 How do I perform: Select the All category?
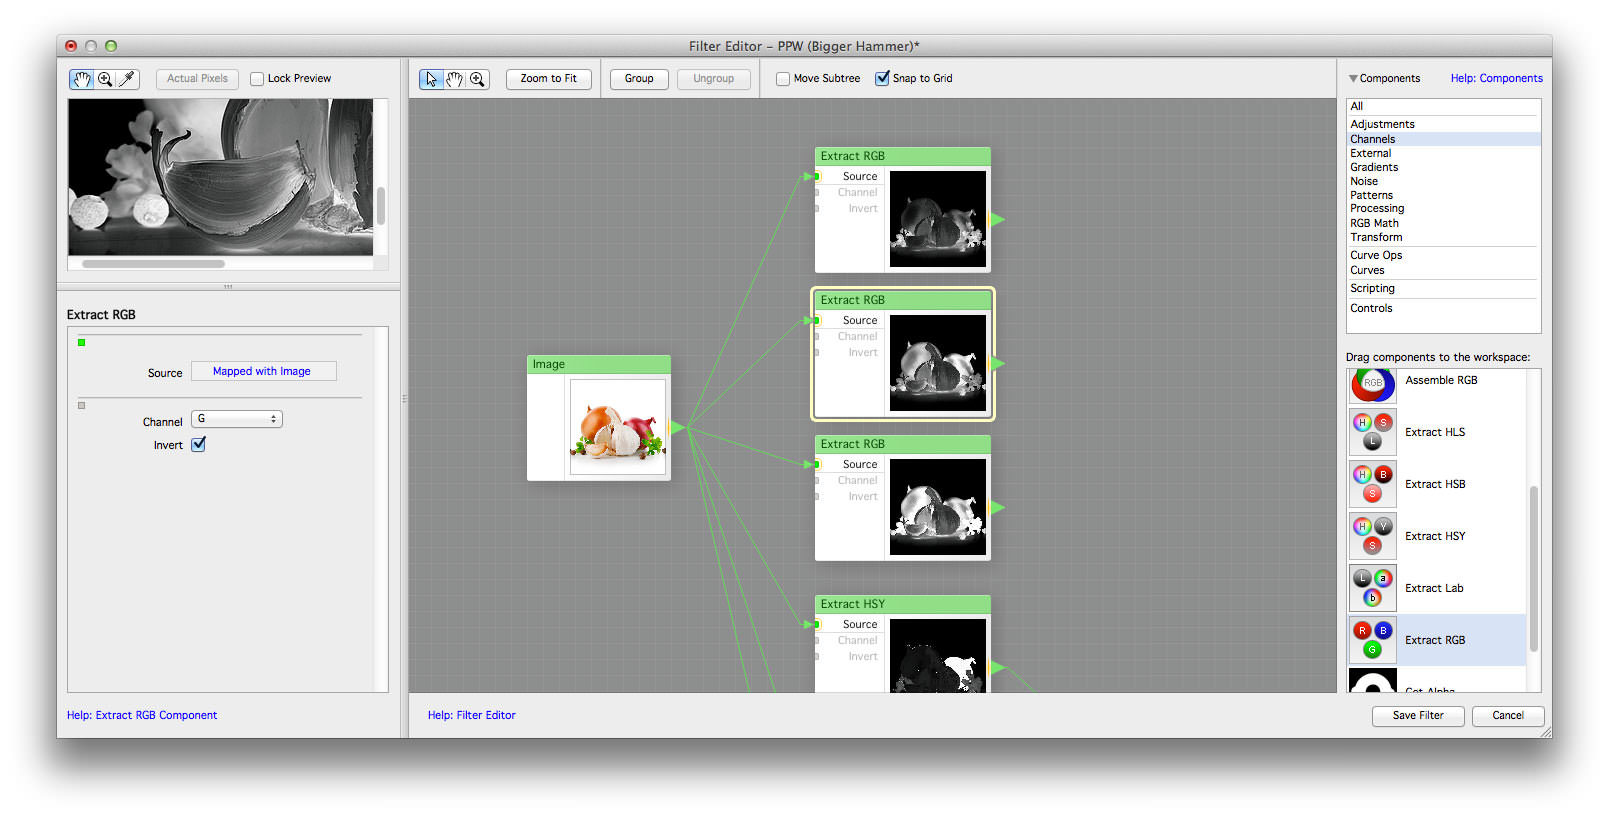[1443, 106]
